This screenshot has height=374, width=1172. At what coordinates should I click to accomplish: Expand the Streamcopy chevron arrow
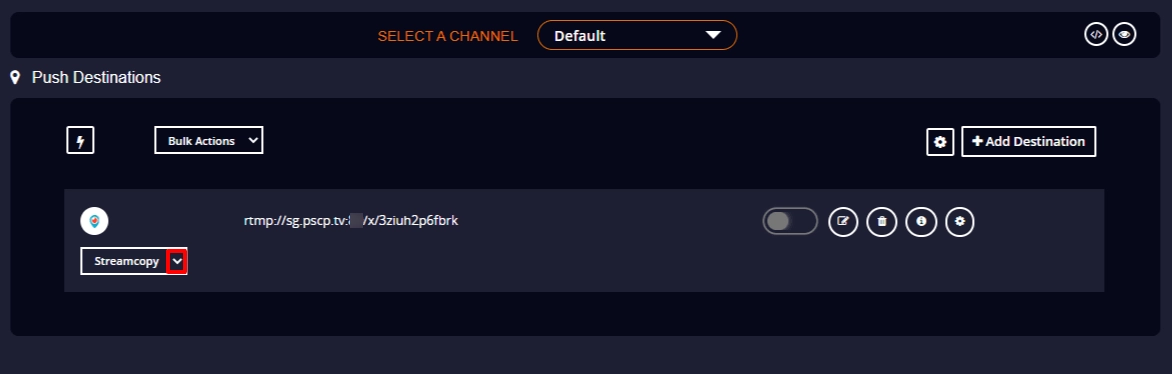click(x=177, y=261)
